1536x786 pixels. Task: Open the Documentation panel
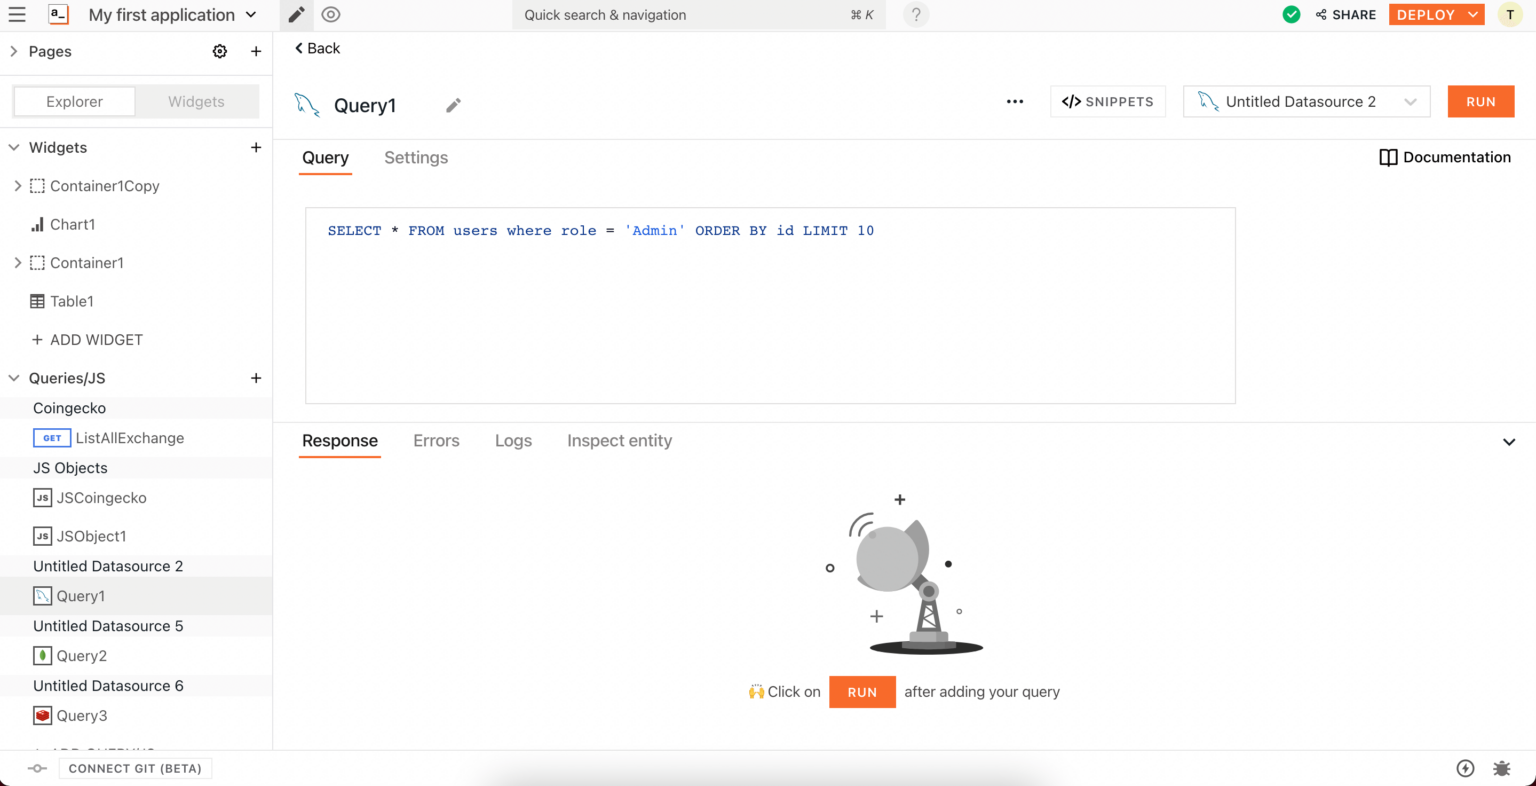tap(1444, 157)
